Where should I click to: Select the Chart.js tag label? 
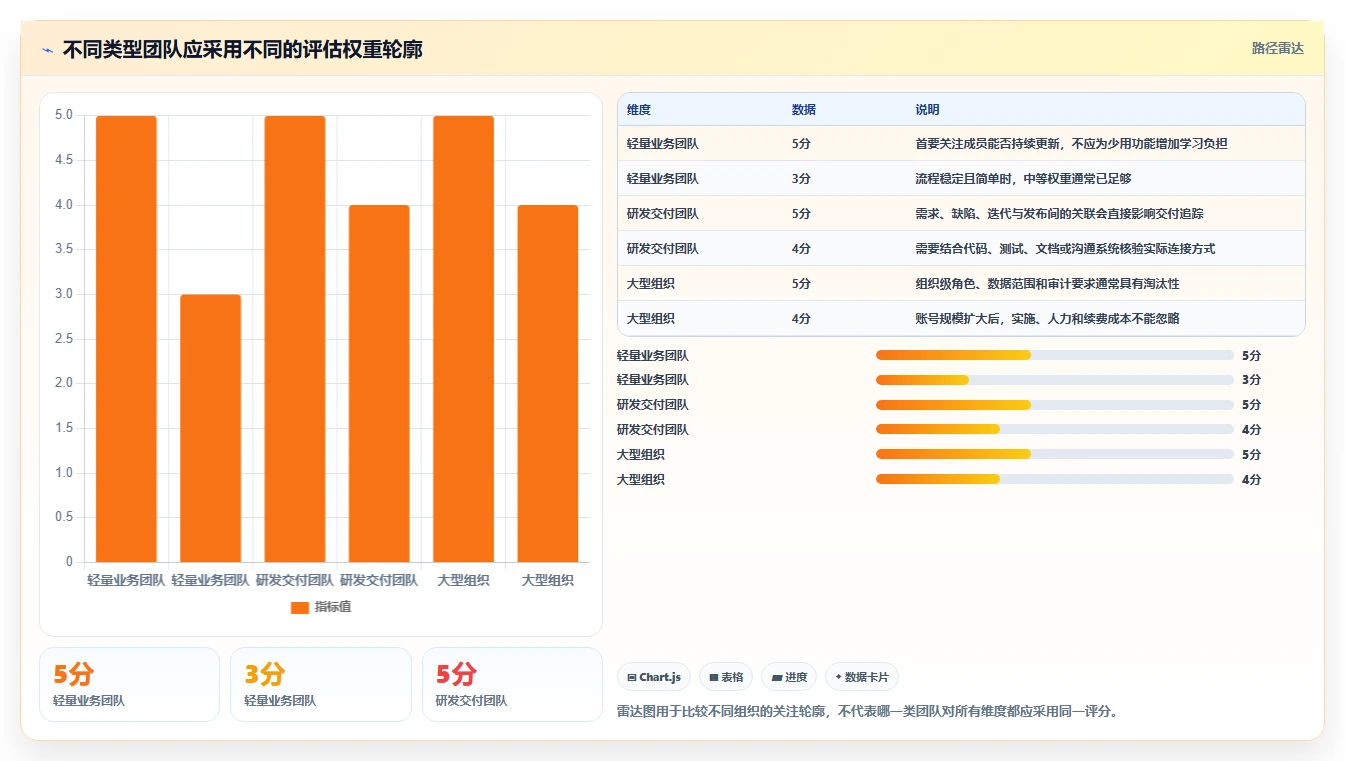660,677
